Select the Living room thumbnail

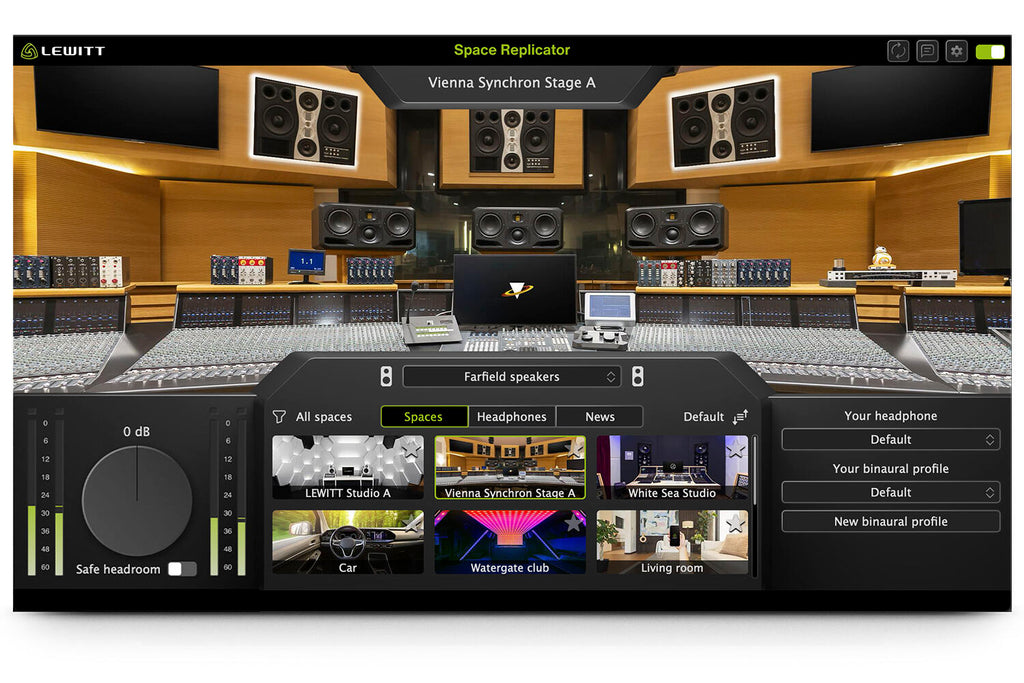672,542
